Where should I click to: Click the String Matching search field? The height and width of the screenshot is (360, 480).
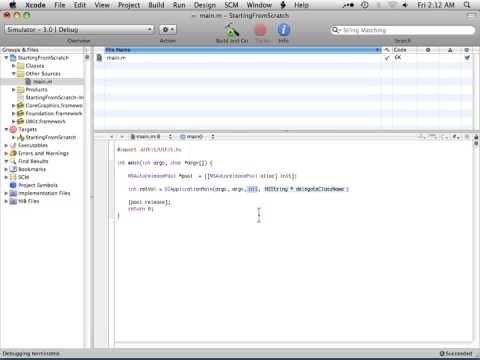402,30
